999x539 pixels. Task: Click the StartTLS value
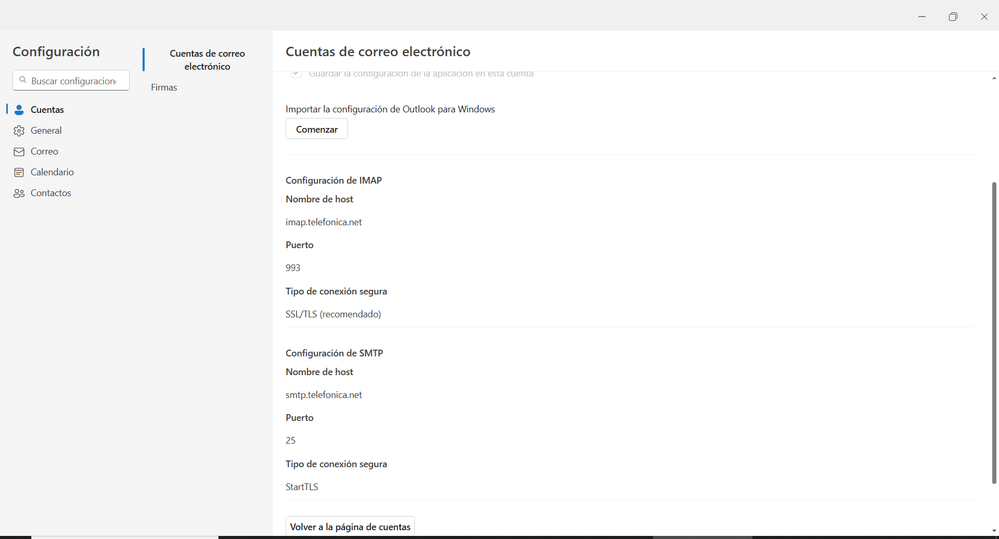pos(301,487)
